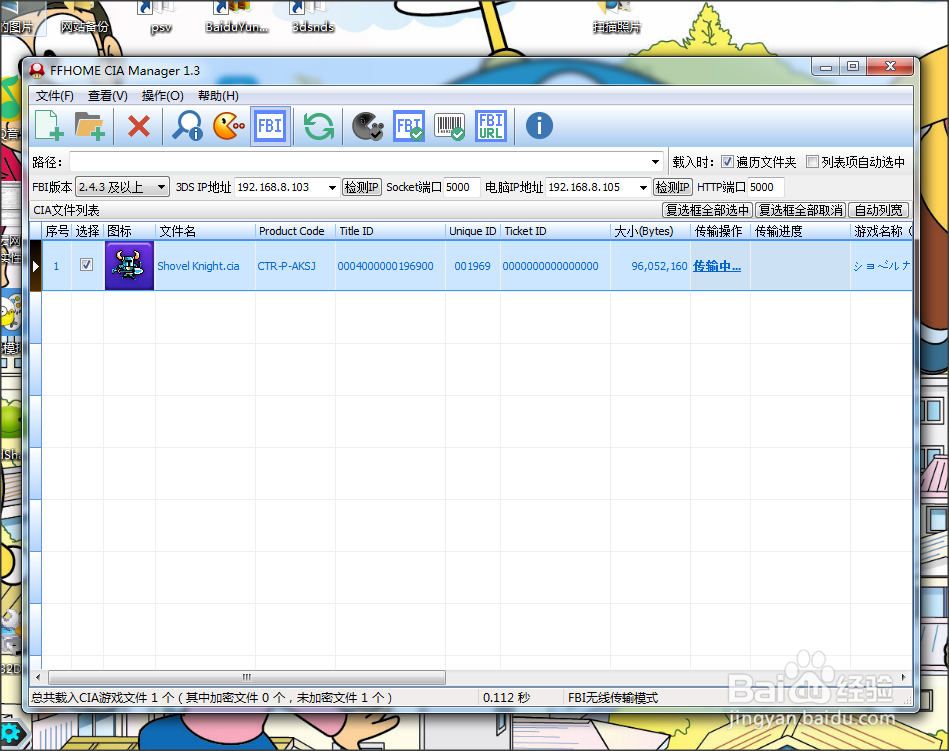The height and width of the screenshot is (751, 949).
Task: Click the 大小(Bytes) column header
Action: coord(650,231)
